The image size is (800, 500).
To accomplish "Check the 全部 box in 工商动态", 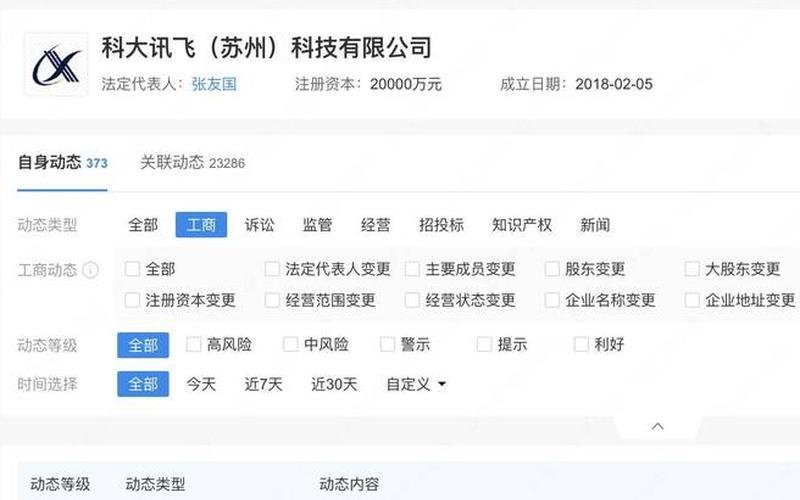I will click(132, 269).
